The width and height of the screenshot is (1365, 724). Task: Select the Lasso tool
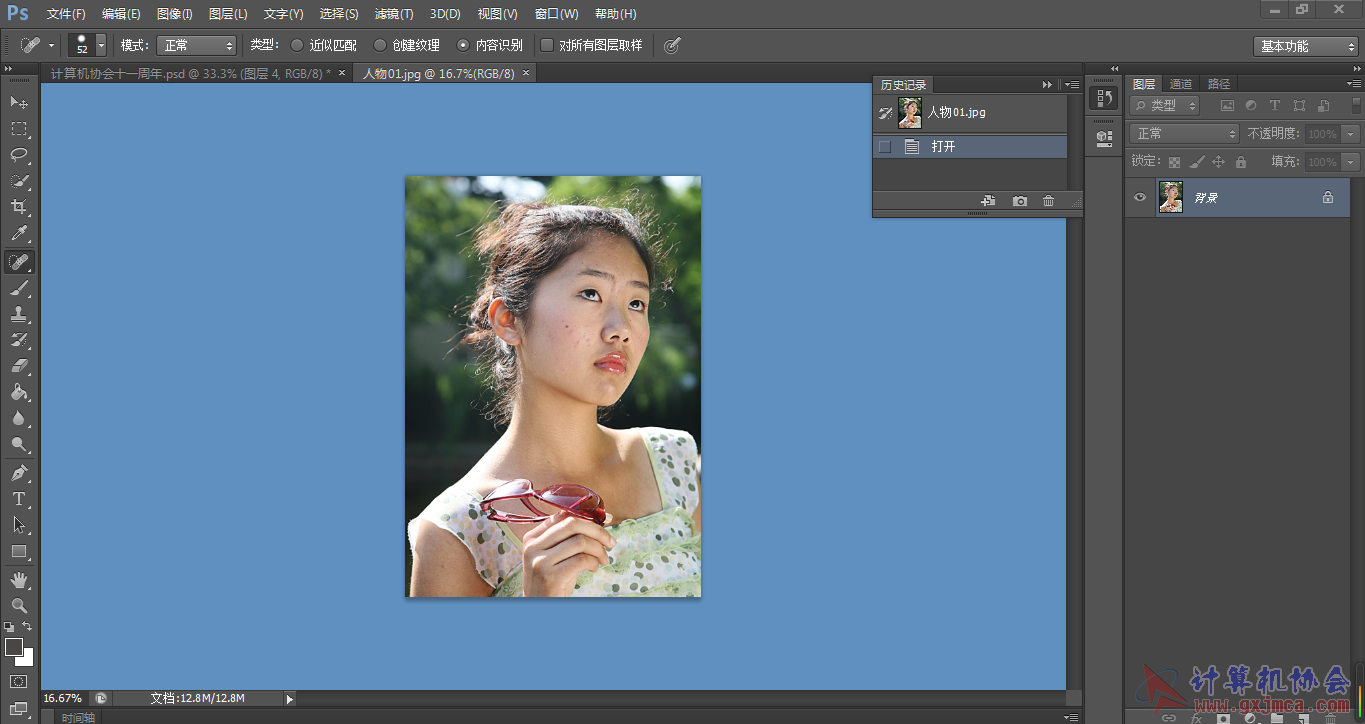point(19,155)
